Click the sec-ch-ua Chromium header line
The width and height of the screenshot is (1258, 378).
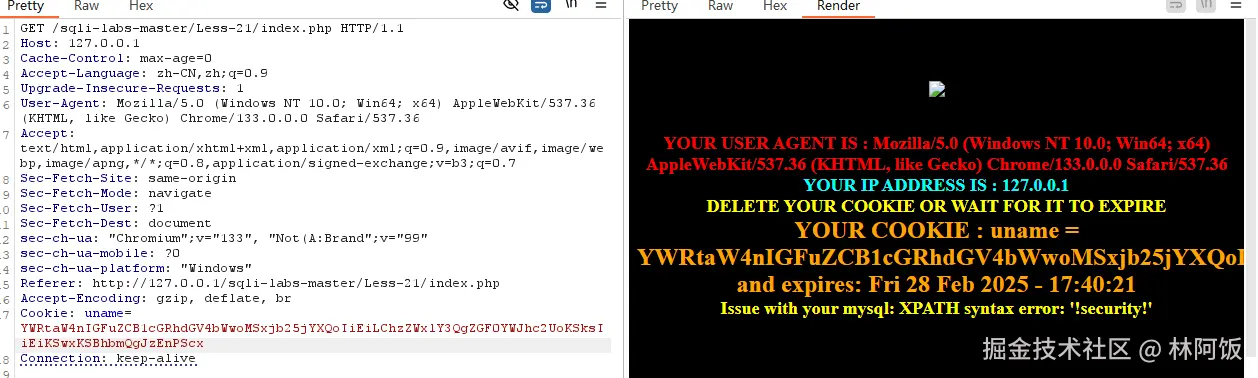pos(224,239)
